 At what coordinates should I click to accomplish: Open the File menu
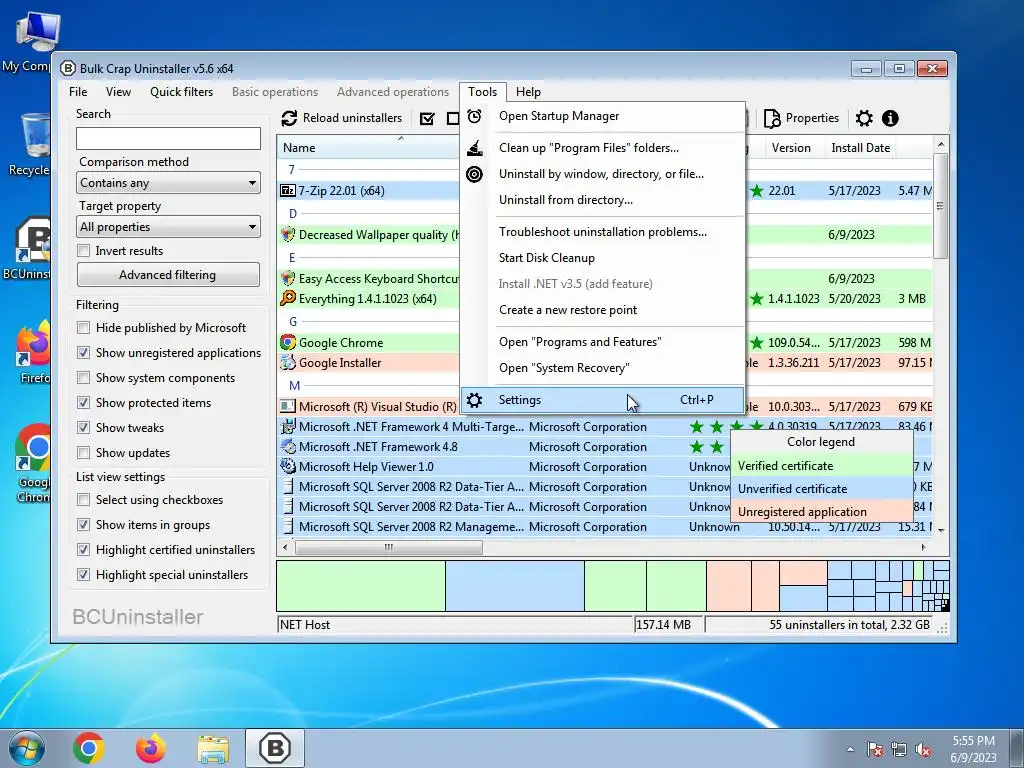[x=78, y=92]
